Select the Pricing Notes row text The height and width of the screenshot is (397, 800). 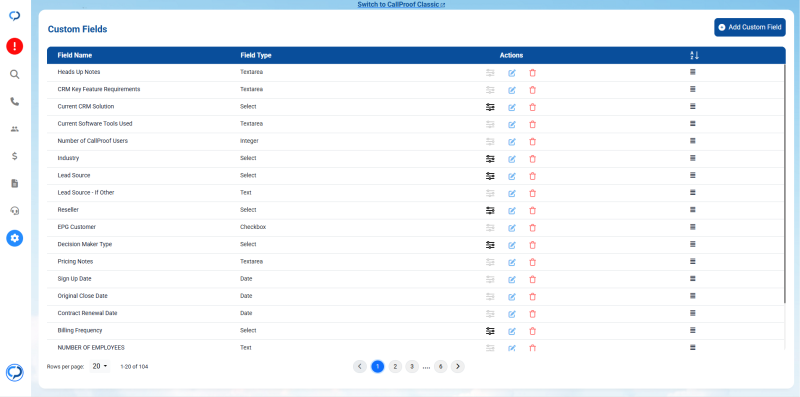point(76,261)
